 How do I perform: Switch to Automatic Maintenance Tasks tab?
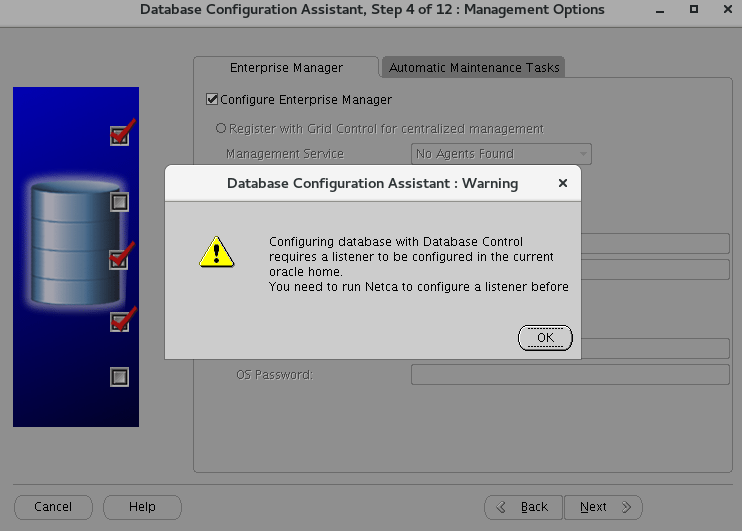(474, 68)
